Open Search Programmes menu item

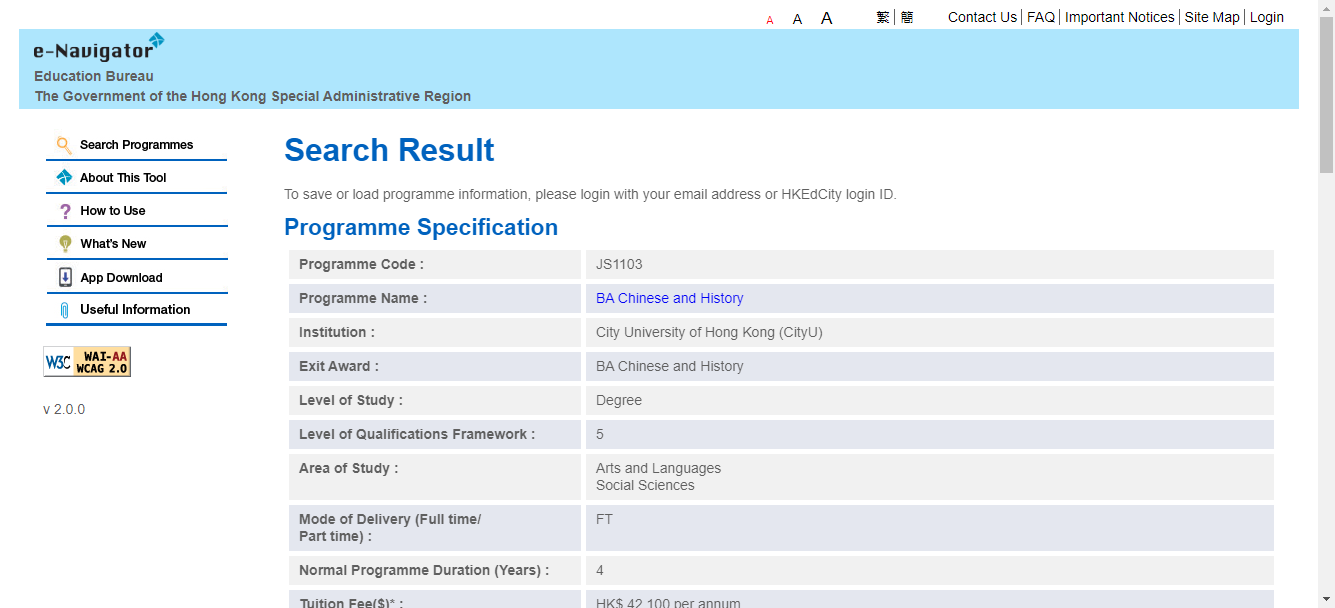[x=137, y=145]
